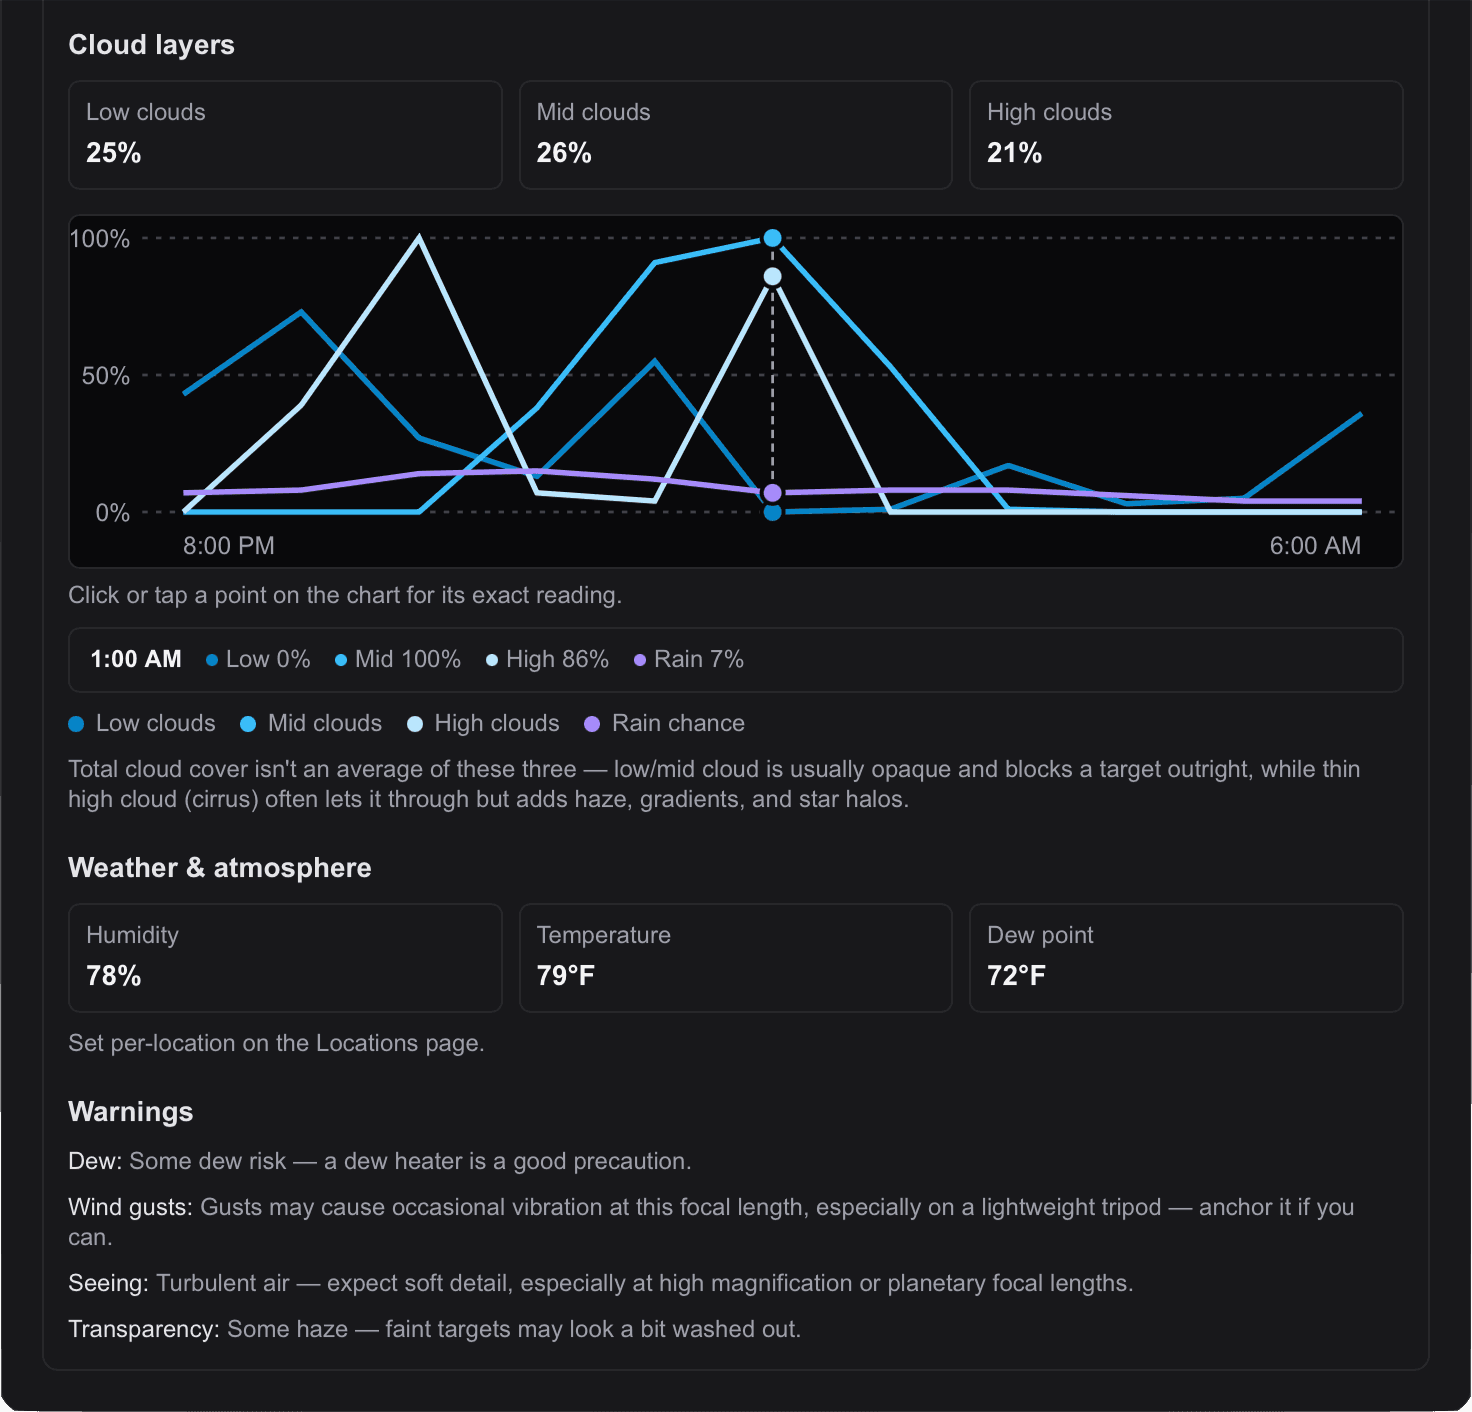The height and width of the screenshot is (1412, 1472).
Task: Click the purple Rain chance marker on the chart
Action: pyautogui.click(x=772, y=493)
